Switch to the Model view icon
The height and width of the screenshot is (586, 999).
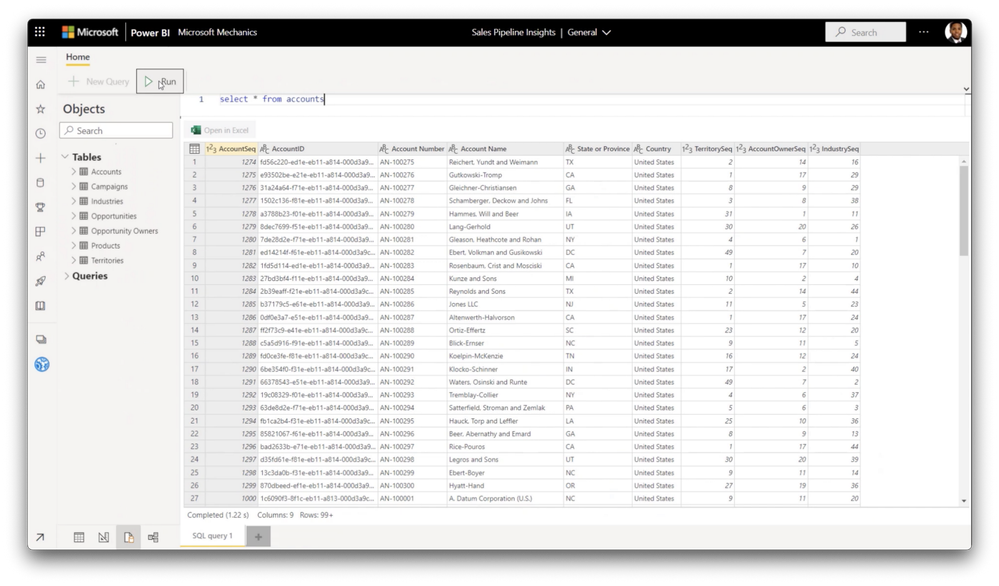point(153,537)
